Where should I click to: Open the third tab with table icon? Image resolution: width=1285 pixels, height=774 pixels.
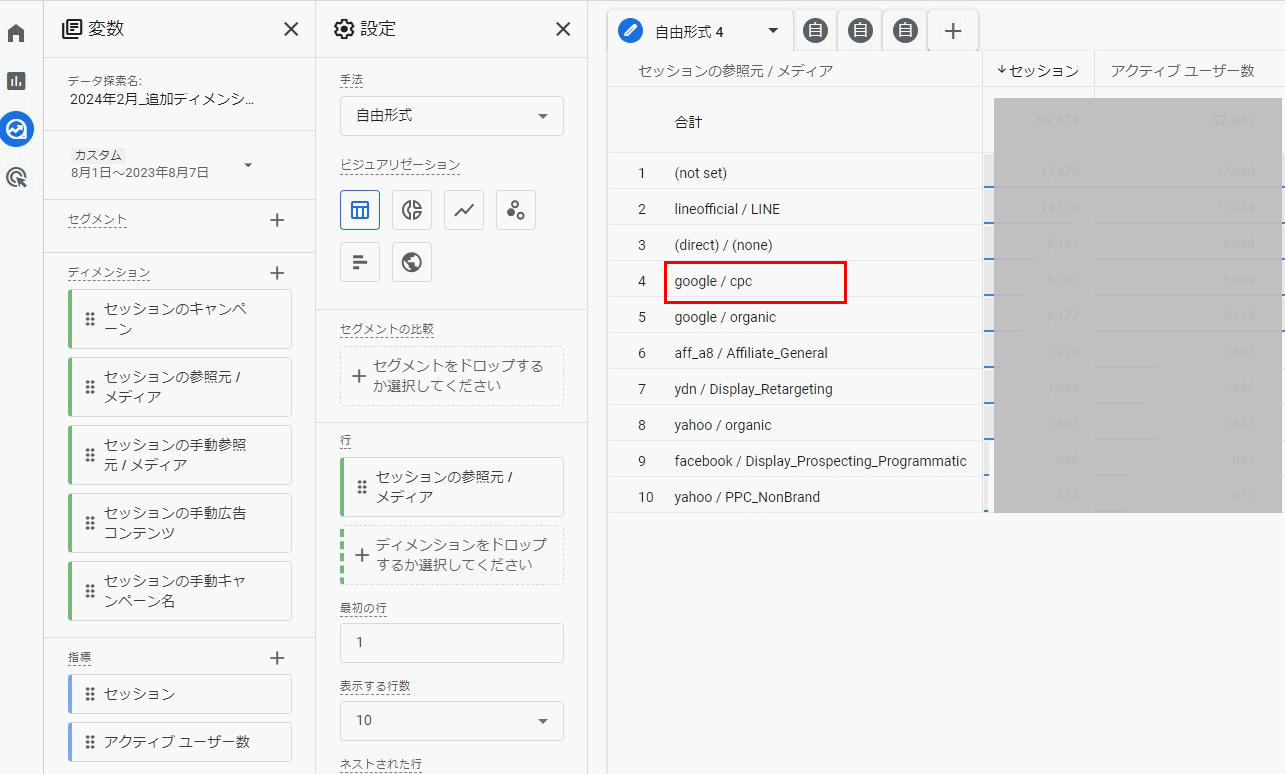[x=860, y=31]
